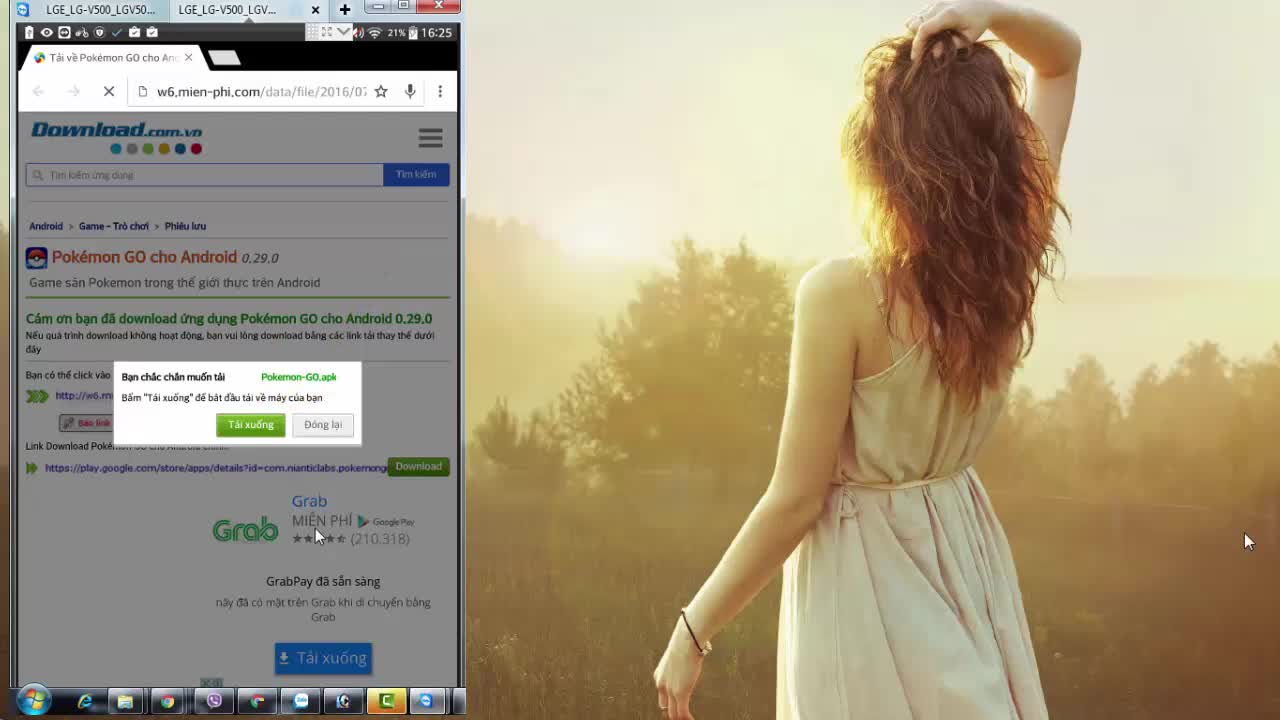Expand the remote toolbar down-arrow chevron
The height and width of the screenshot is (720, 1280).
coord(344,32)
